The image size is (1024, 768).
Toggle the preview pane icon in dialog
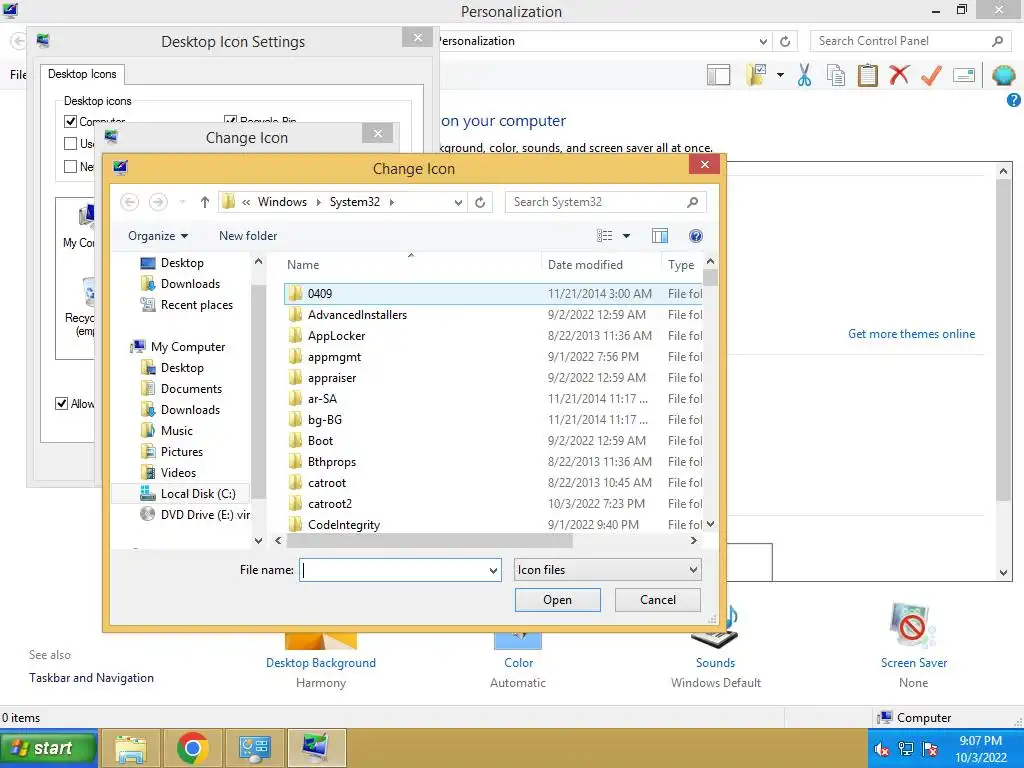pos(660,236)
